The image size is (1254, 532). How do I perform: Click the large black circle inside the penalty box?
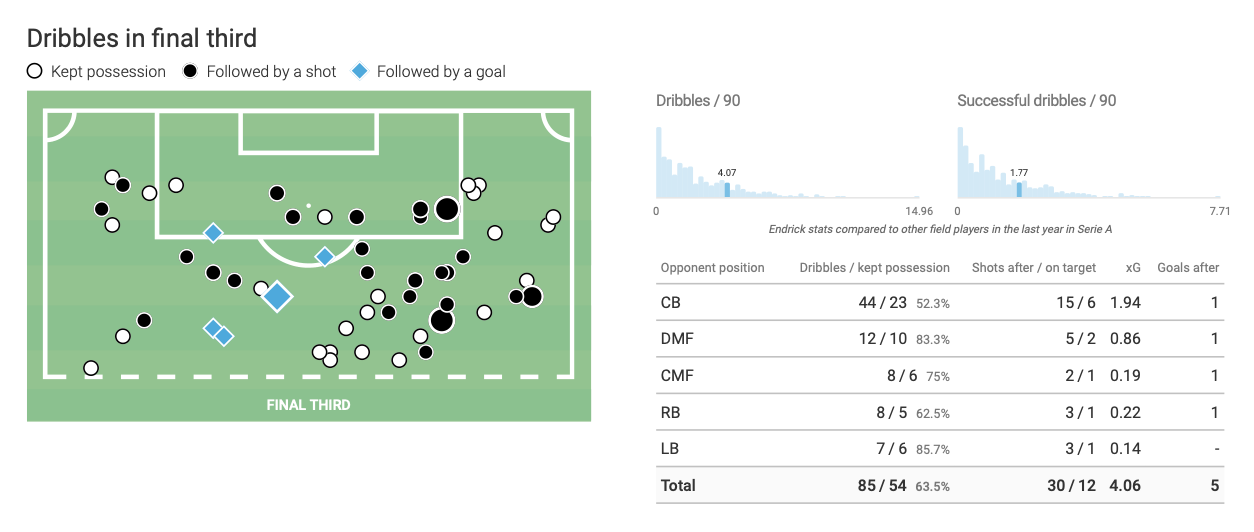pyautogui.click(x=446, y=209)
